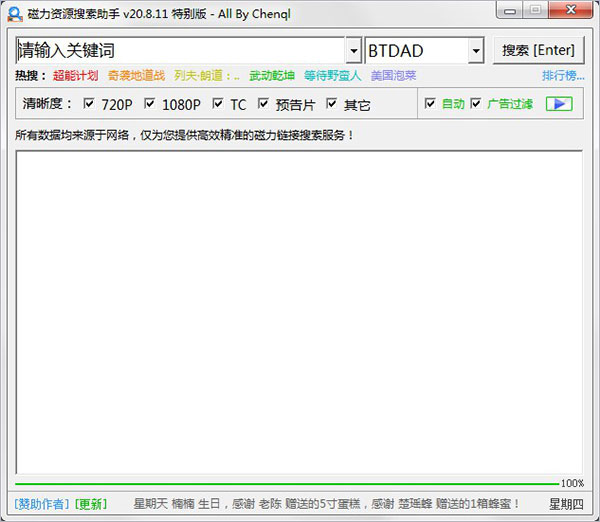Expand the keyword history dropdown arrow
Screen dimensions: 600x522
coord(354,51)
